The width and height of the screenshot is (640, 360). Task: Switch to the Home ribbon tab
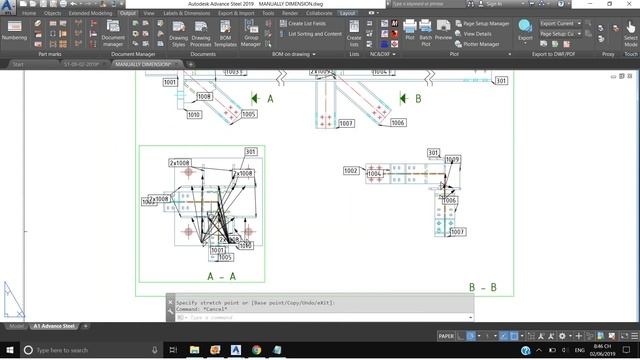[x=29, y=13]
